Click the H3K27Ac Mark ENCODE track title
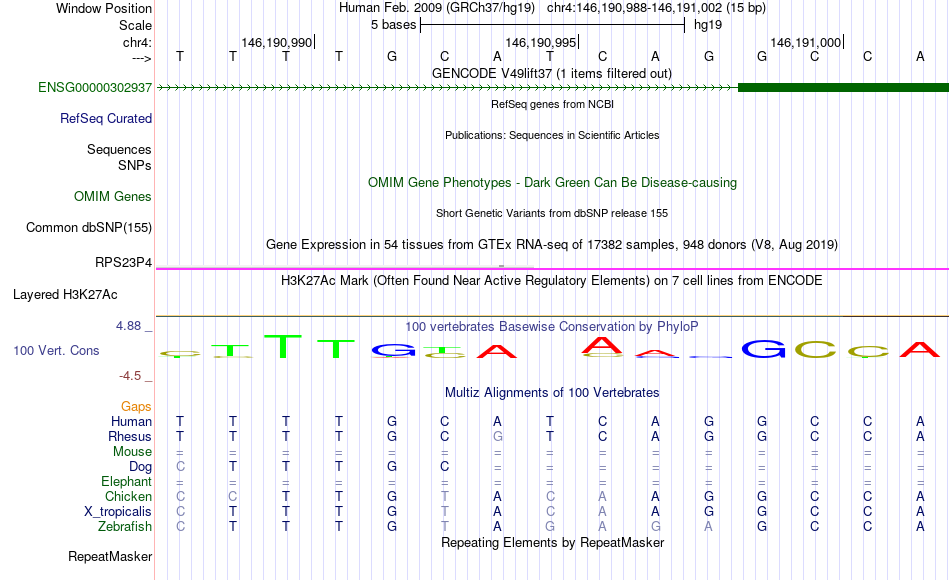Image resolution: width=950 pixels, height=580 pixels. (552, 281)
